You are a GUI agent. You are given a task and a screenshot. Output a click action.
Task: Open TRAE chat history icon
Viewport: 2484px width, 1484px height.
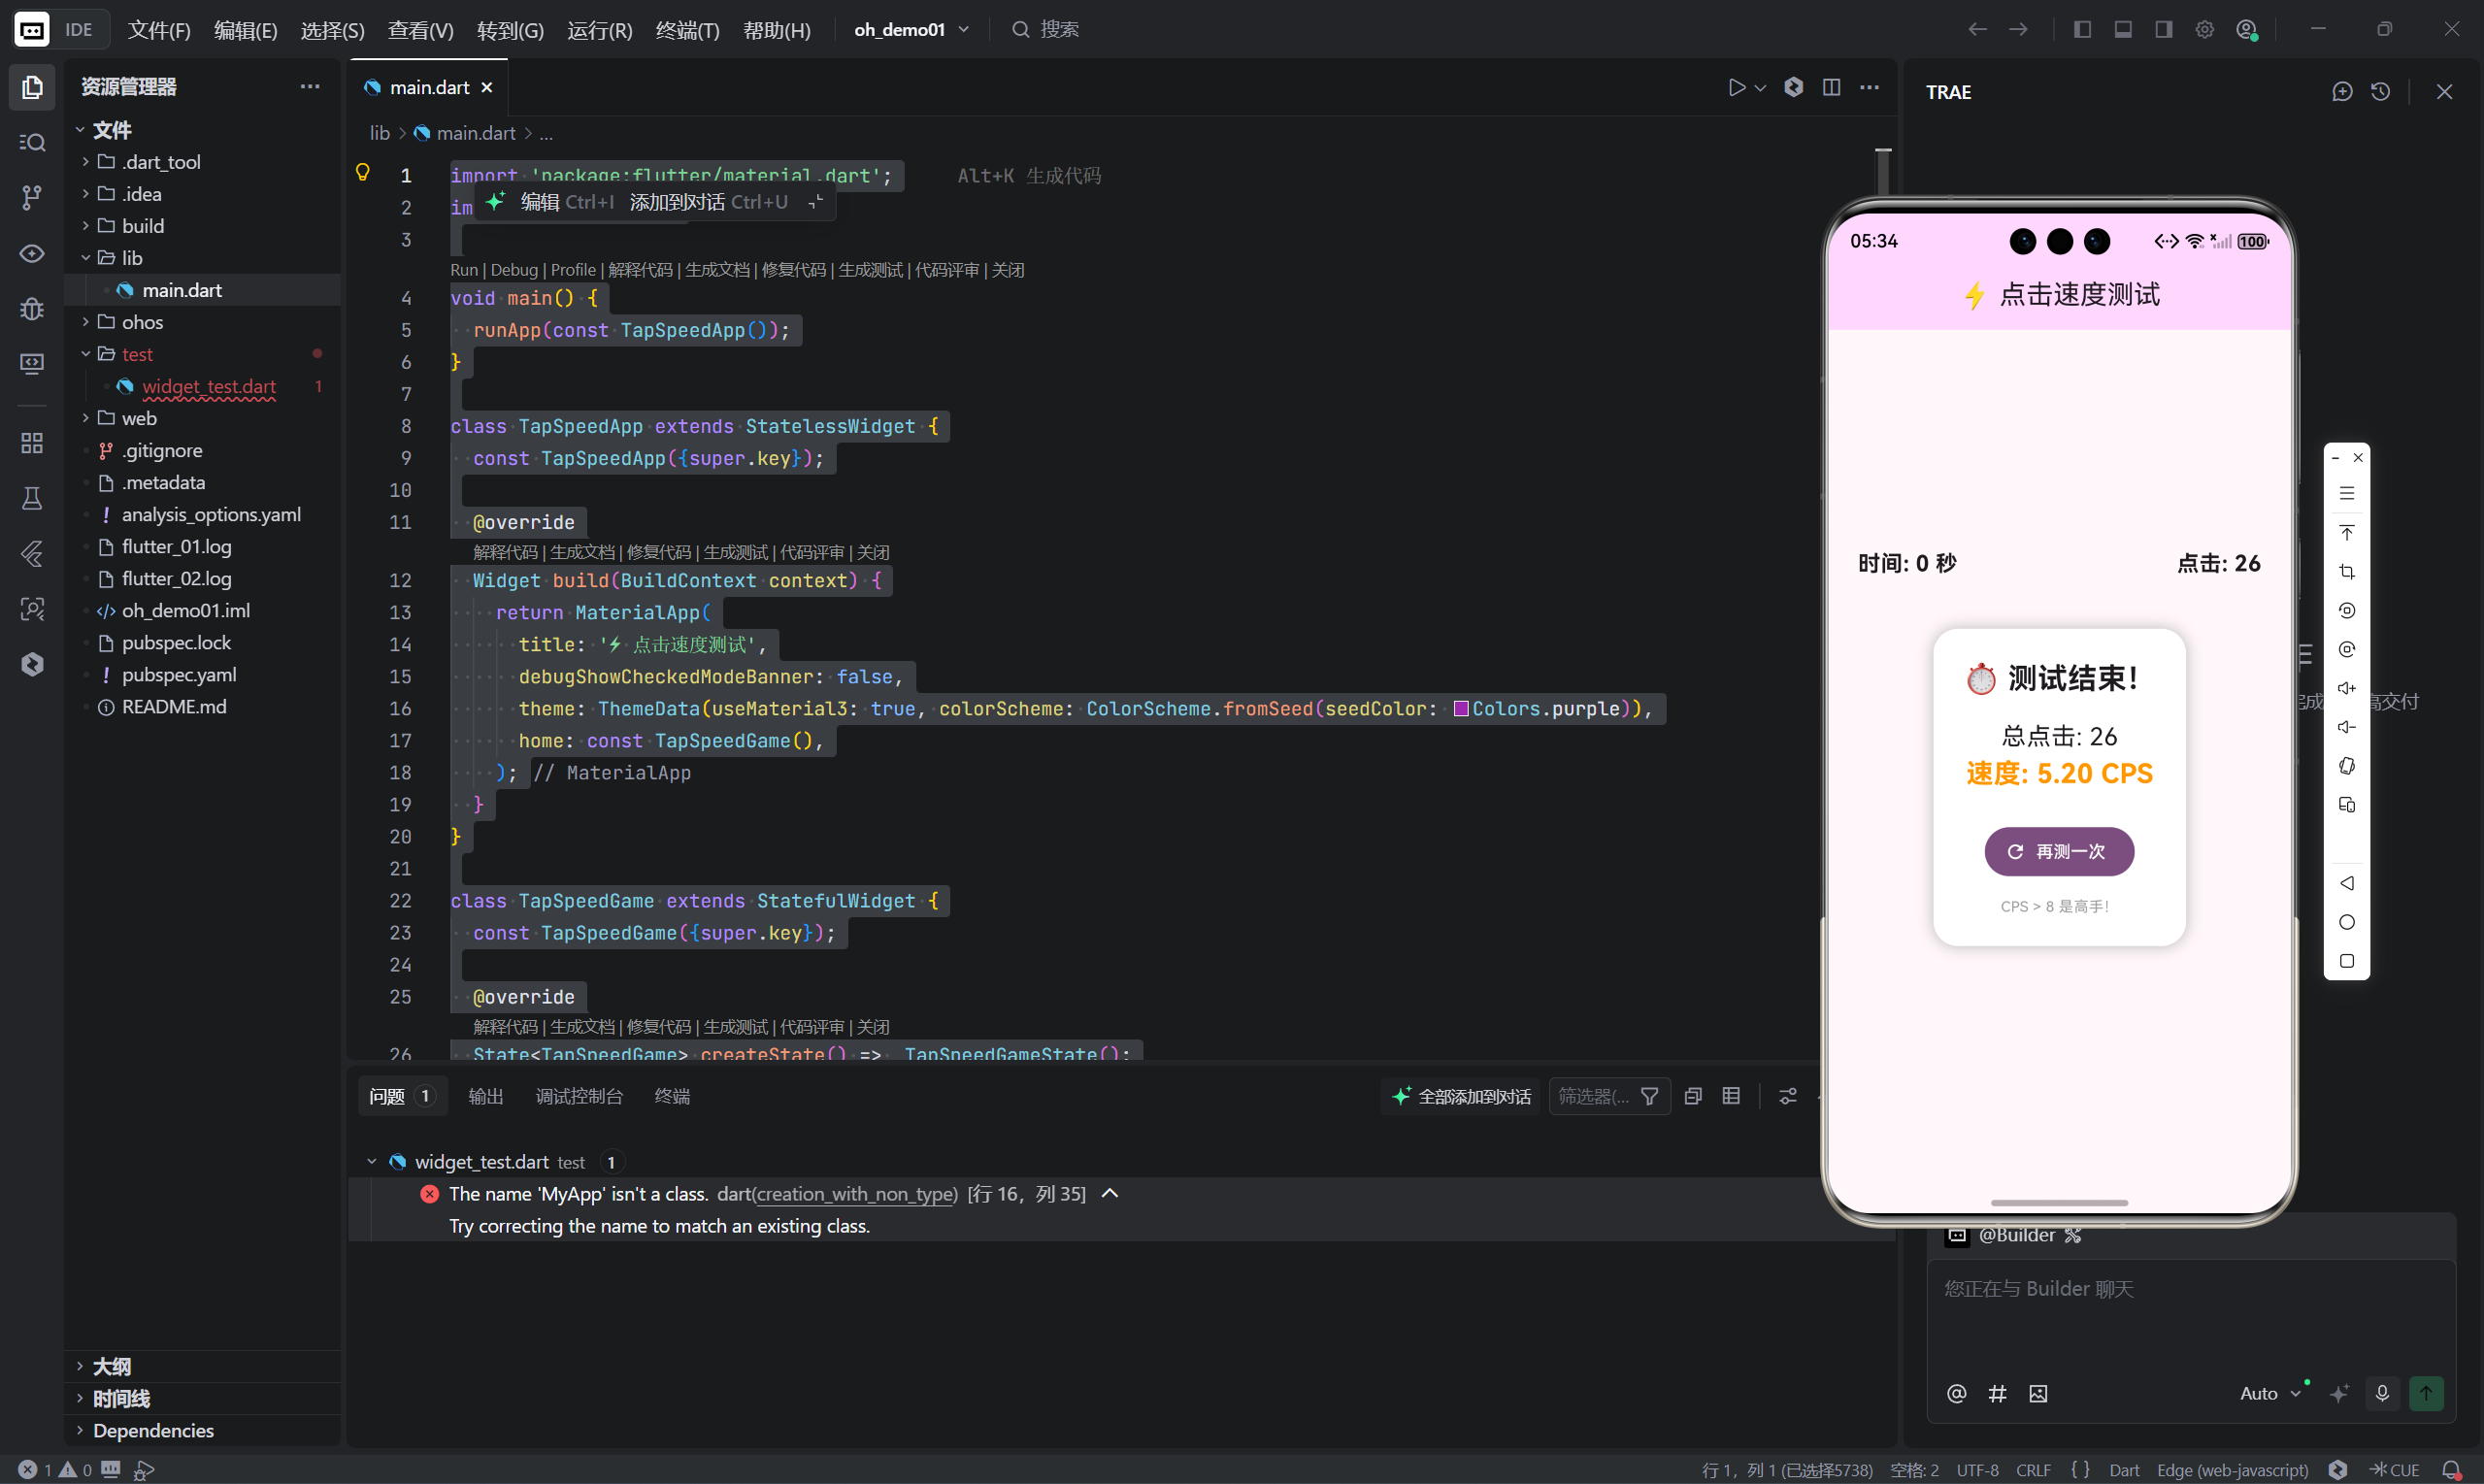(x=2380, y=92)
